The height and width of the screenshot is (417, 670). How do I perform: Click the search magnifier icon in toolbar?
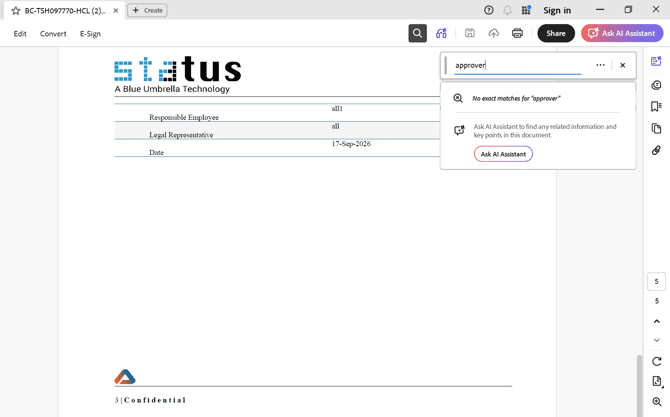pyautogui.click(x=417, y=33)
